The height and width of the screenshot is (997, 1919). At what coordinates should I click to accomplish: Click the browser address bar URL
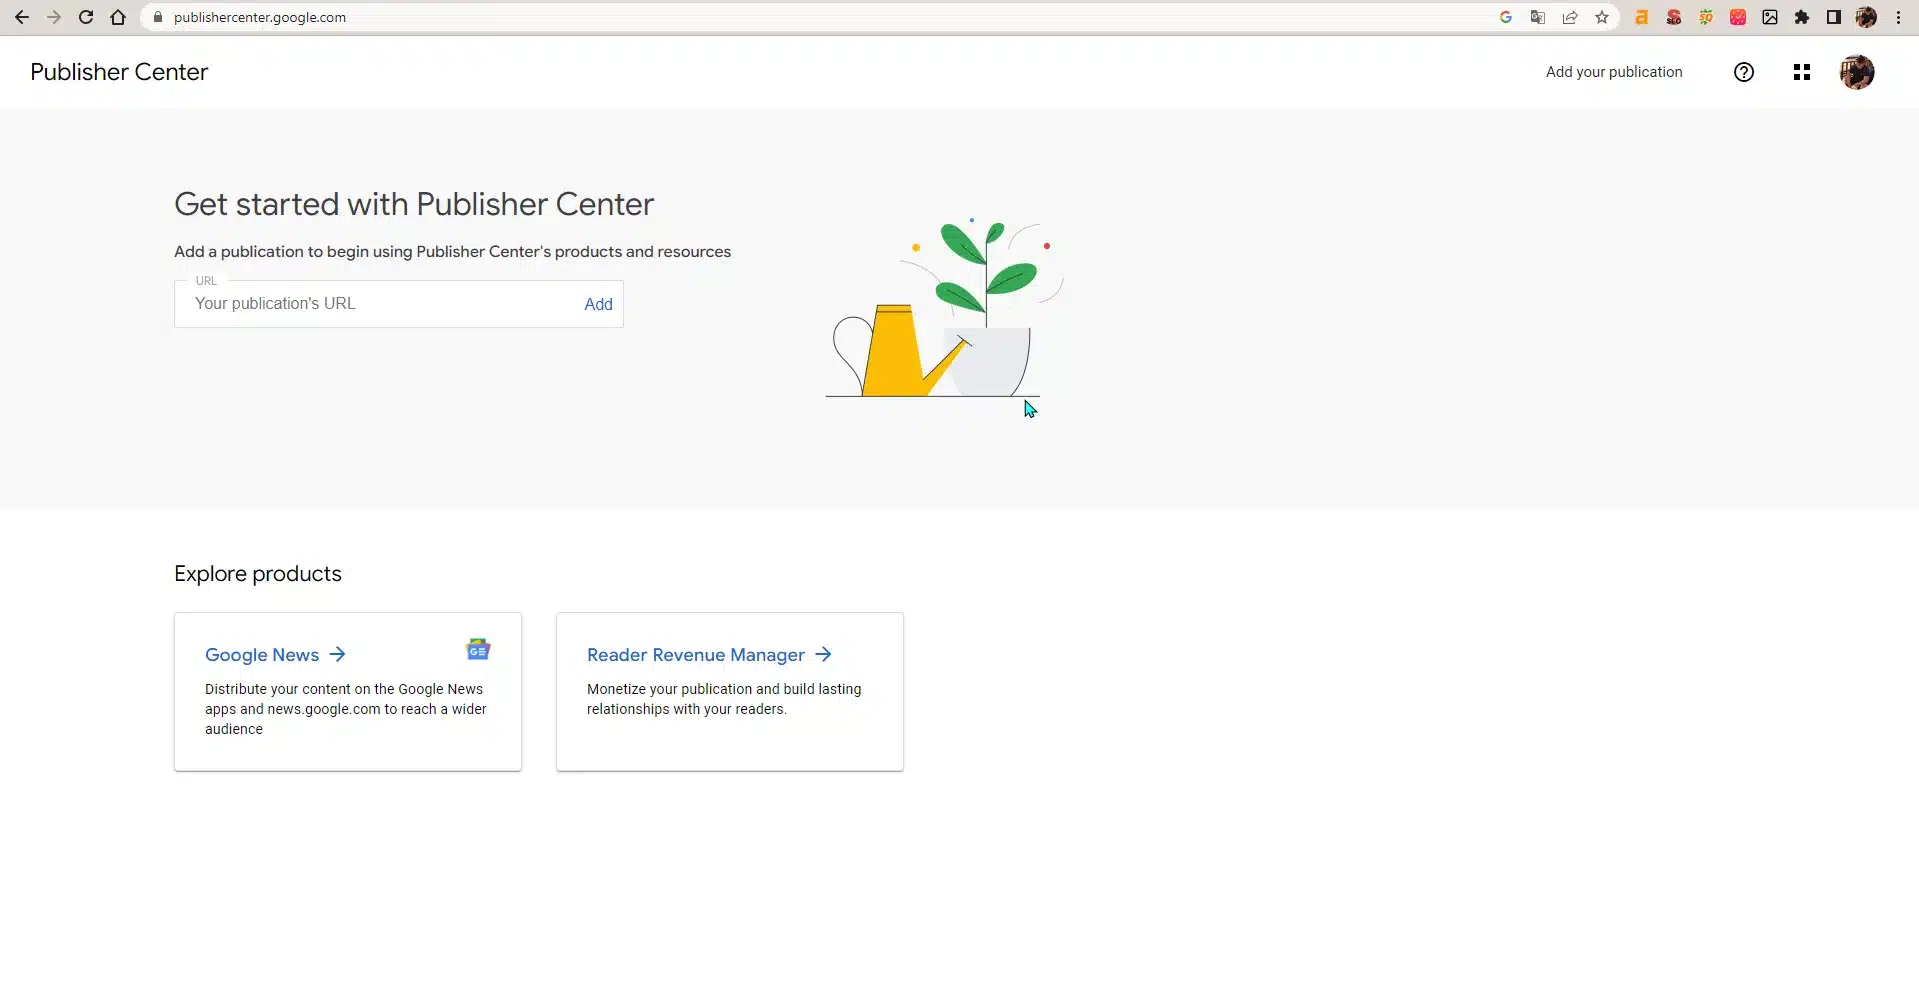(x=260, y=17)
